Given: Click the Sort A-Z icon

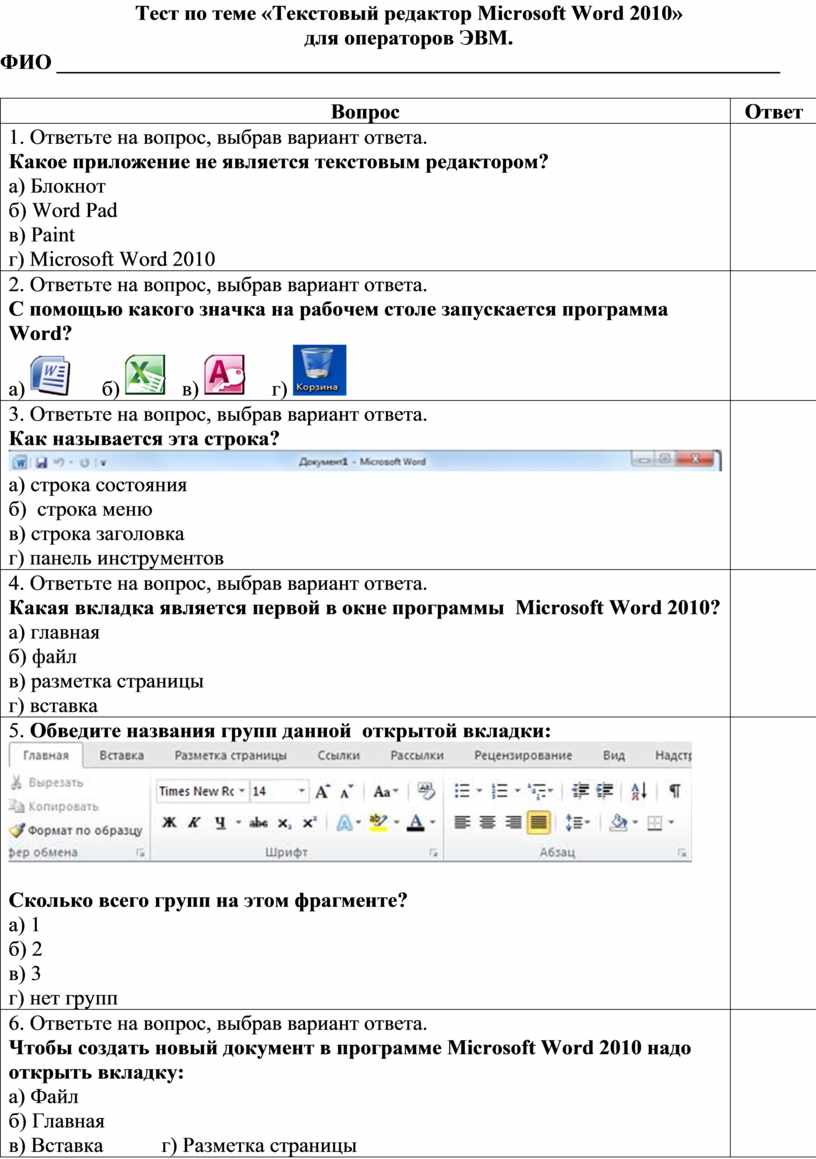Looking at the screenshot, I should click(x=639, y=791).
